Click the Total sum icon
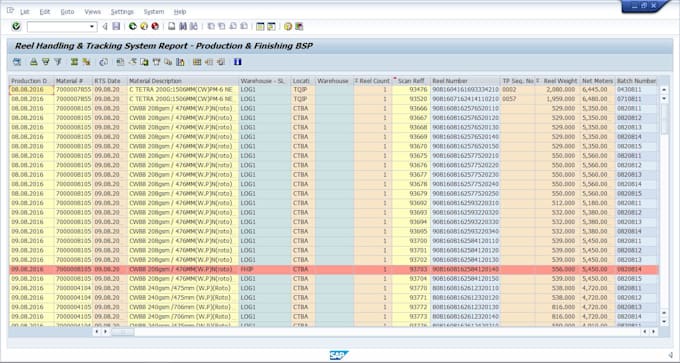The height and width of the screenshot is (363, 680). (x=74, y=62)
